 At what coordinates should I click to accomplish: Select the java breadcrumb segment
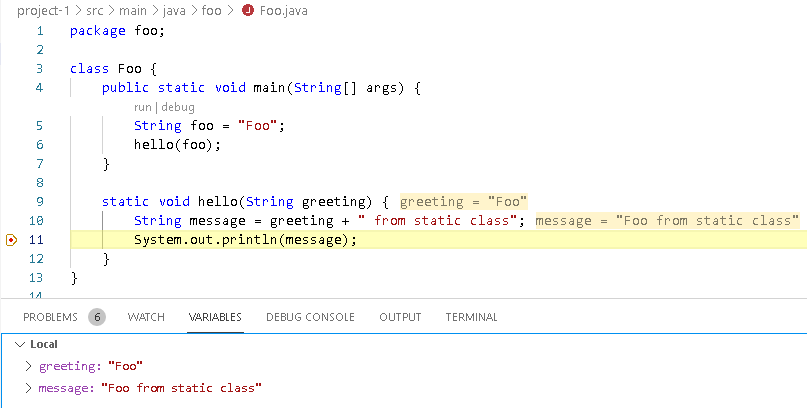[174, 10]
